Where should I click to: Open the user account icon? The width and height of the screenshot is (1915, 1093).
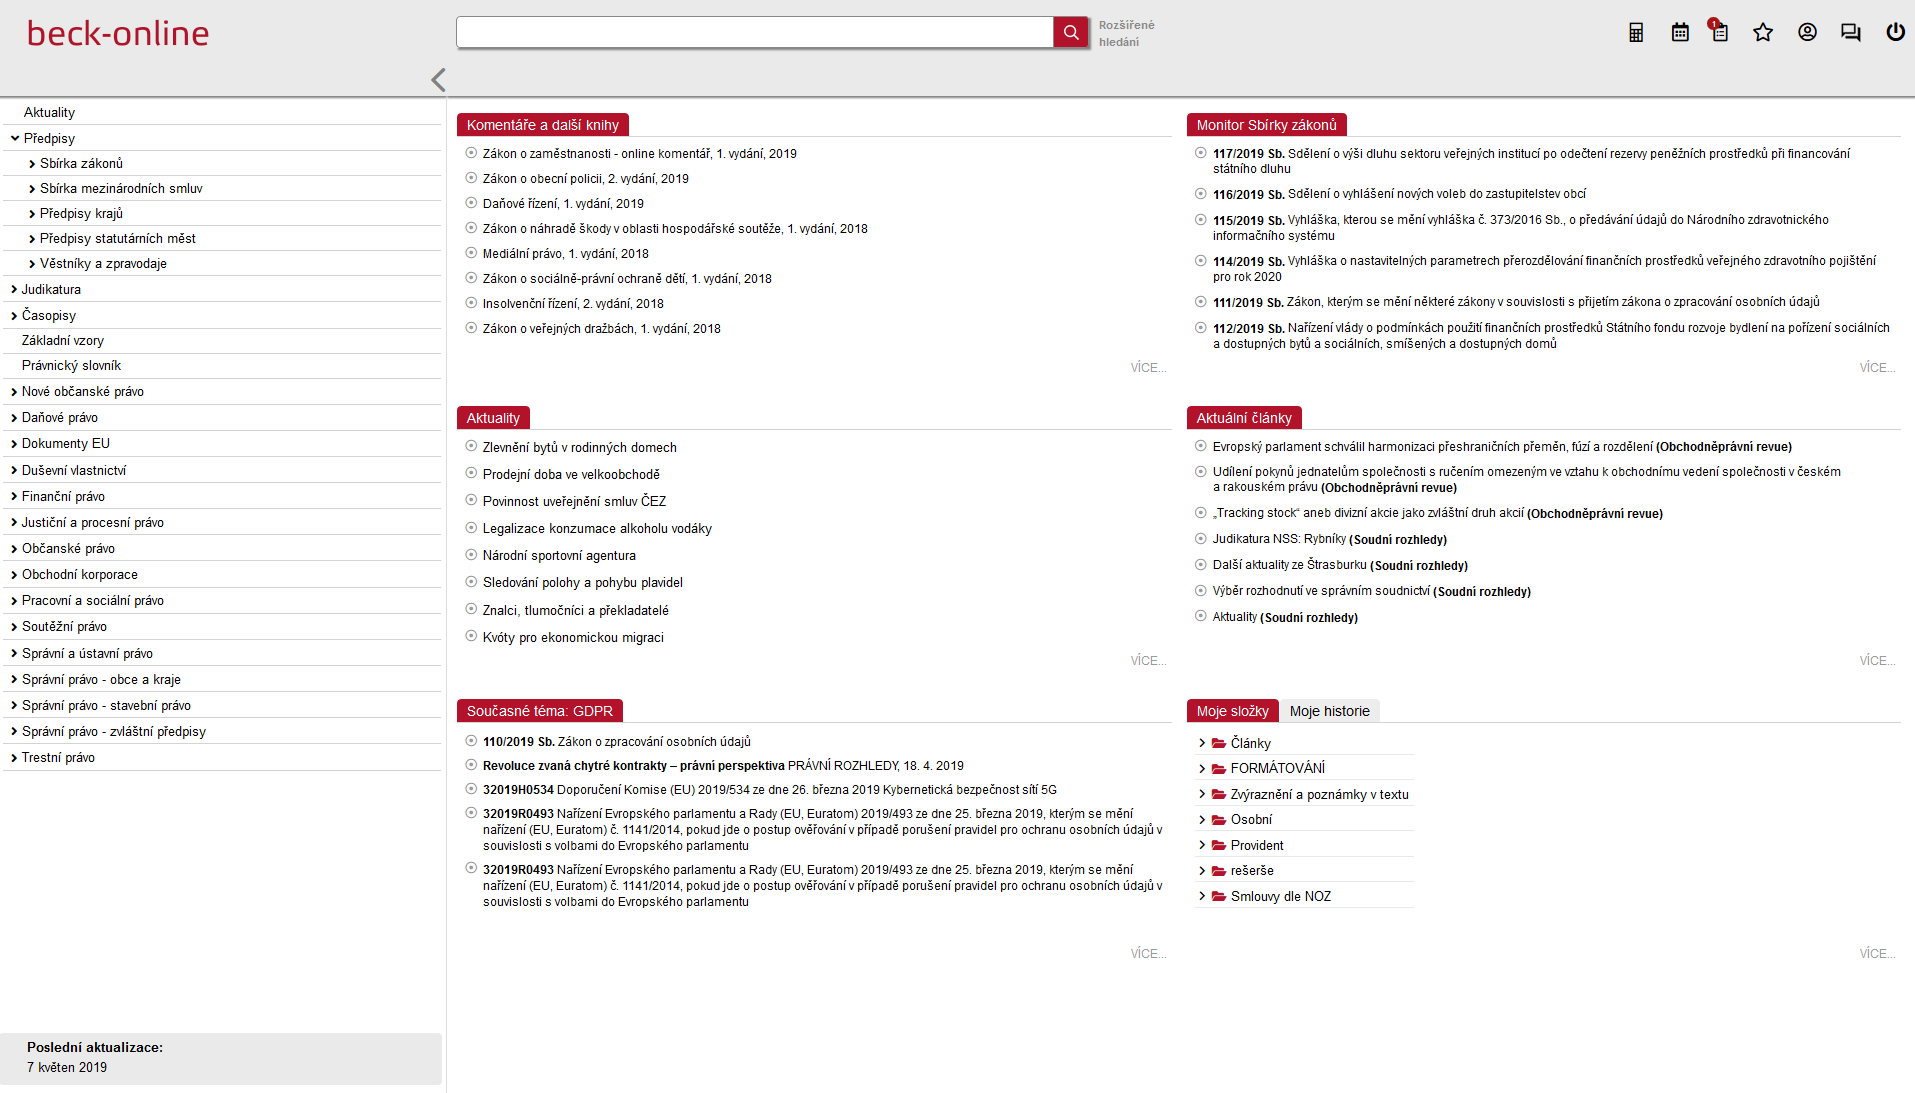tap(1807, 33)
